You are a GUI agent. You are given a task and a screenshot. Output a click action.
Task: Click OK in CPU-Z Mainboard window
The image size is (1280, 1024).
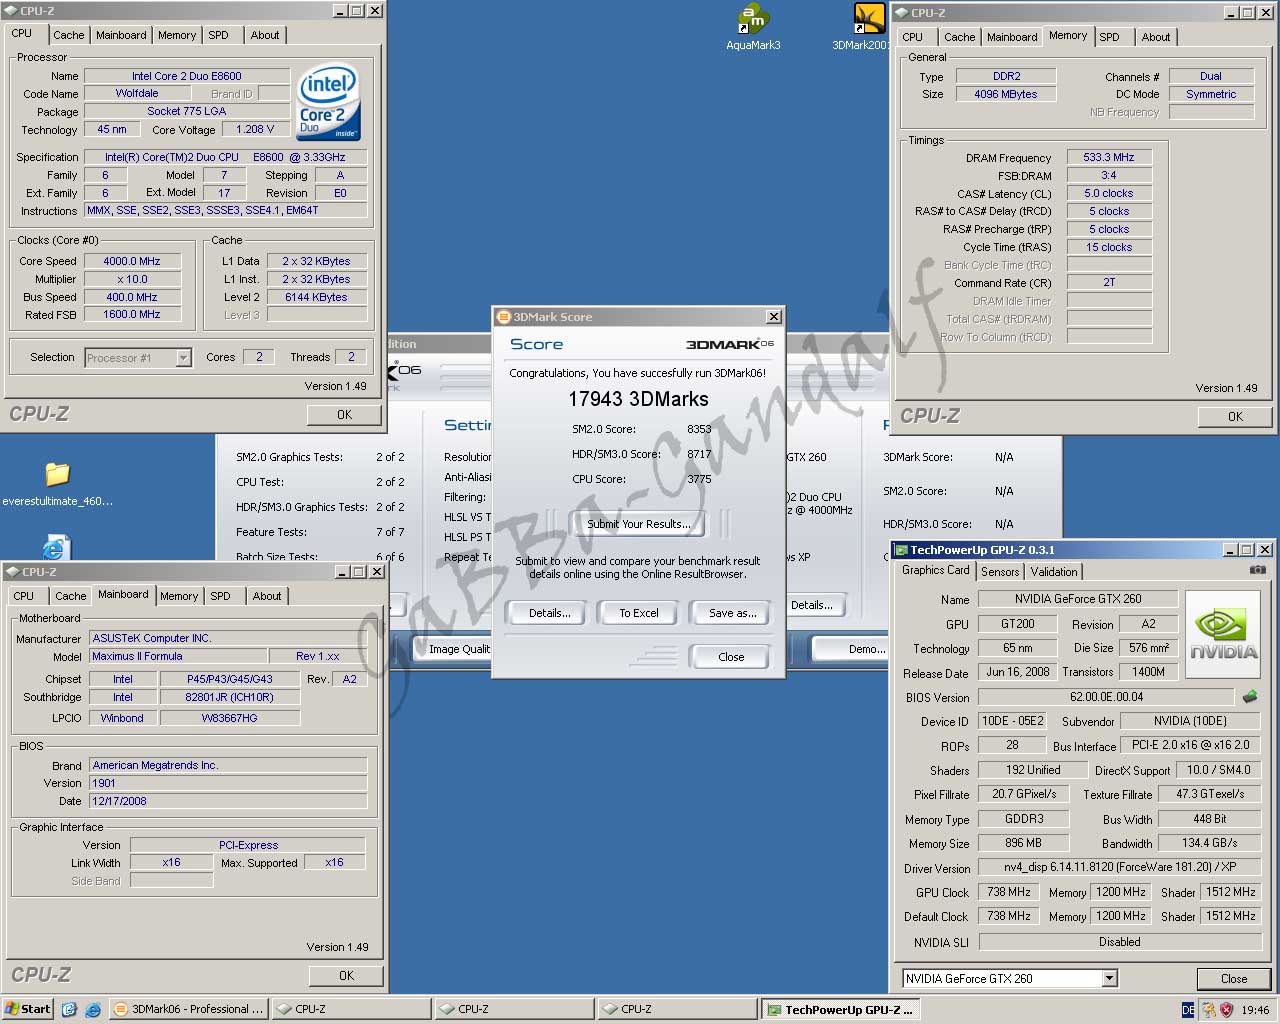coord(346,976)
